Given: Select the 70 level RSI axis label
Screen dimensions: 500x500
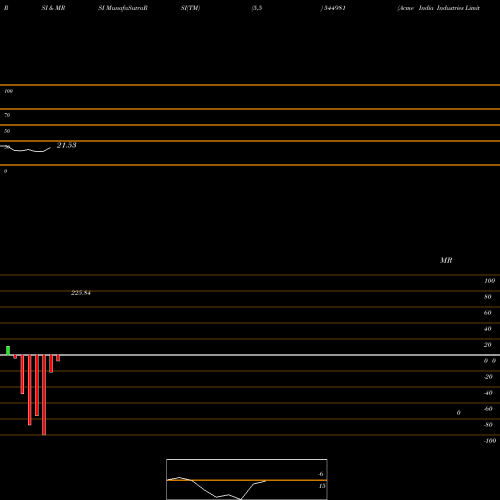Looking at the screenshot, I should [7, 115].
